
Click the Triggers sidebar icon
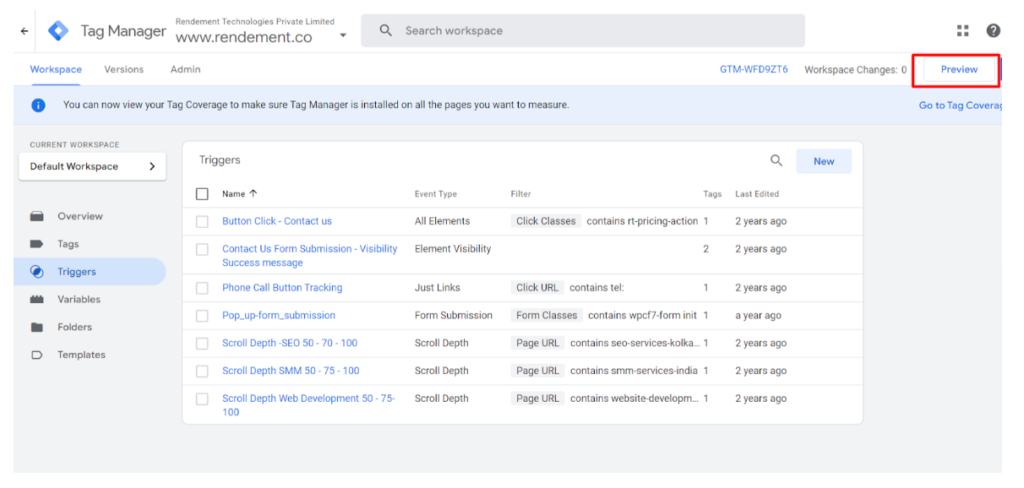[37, 272]
